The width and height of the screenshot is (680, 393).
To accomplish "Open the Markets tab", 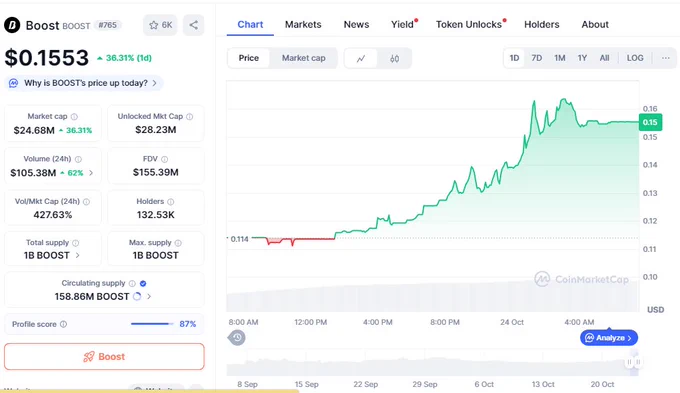I will (x=303, y=25).
